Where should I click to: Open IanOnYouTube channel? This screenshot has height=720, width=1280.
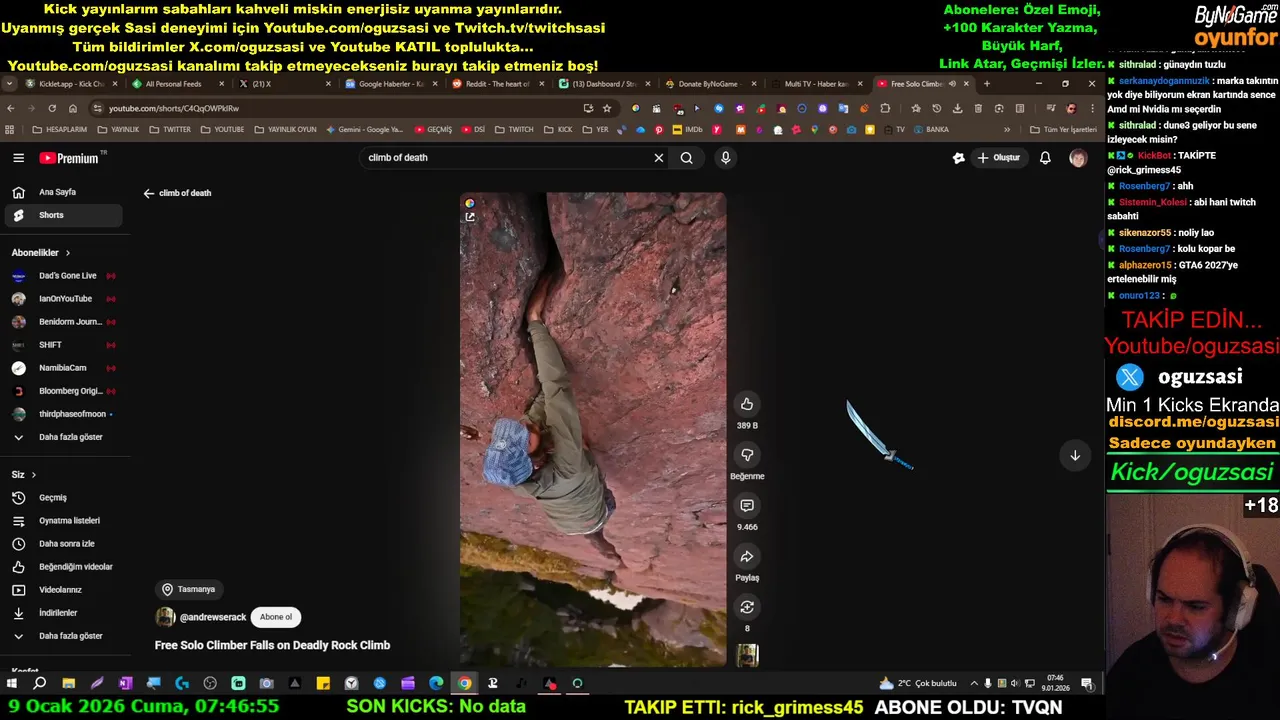[x=62, y=299]
